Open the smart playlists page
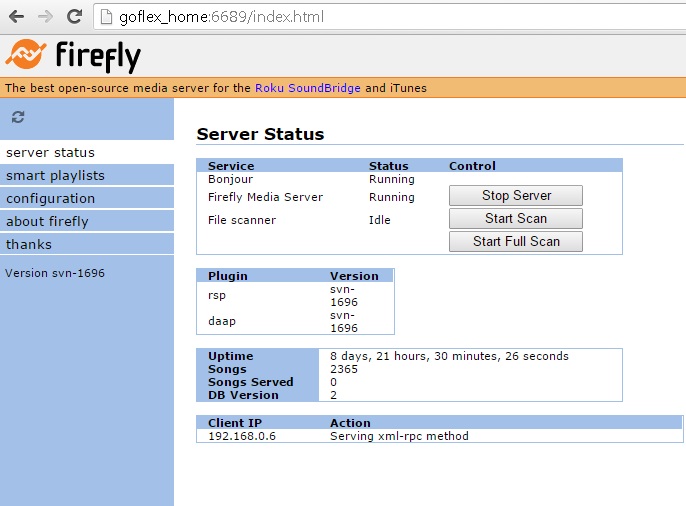Screen dimensions: 686x506 [87, 175]
